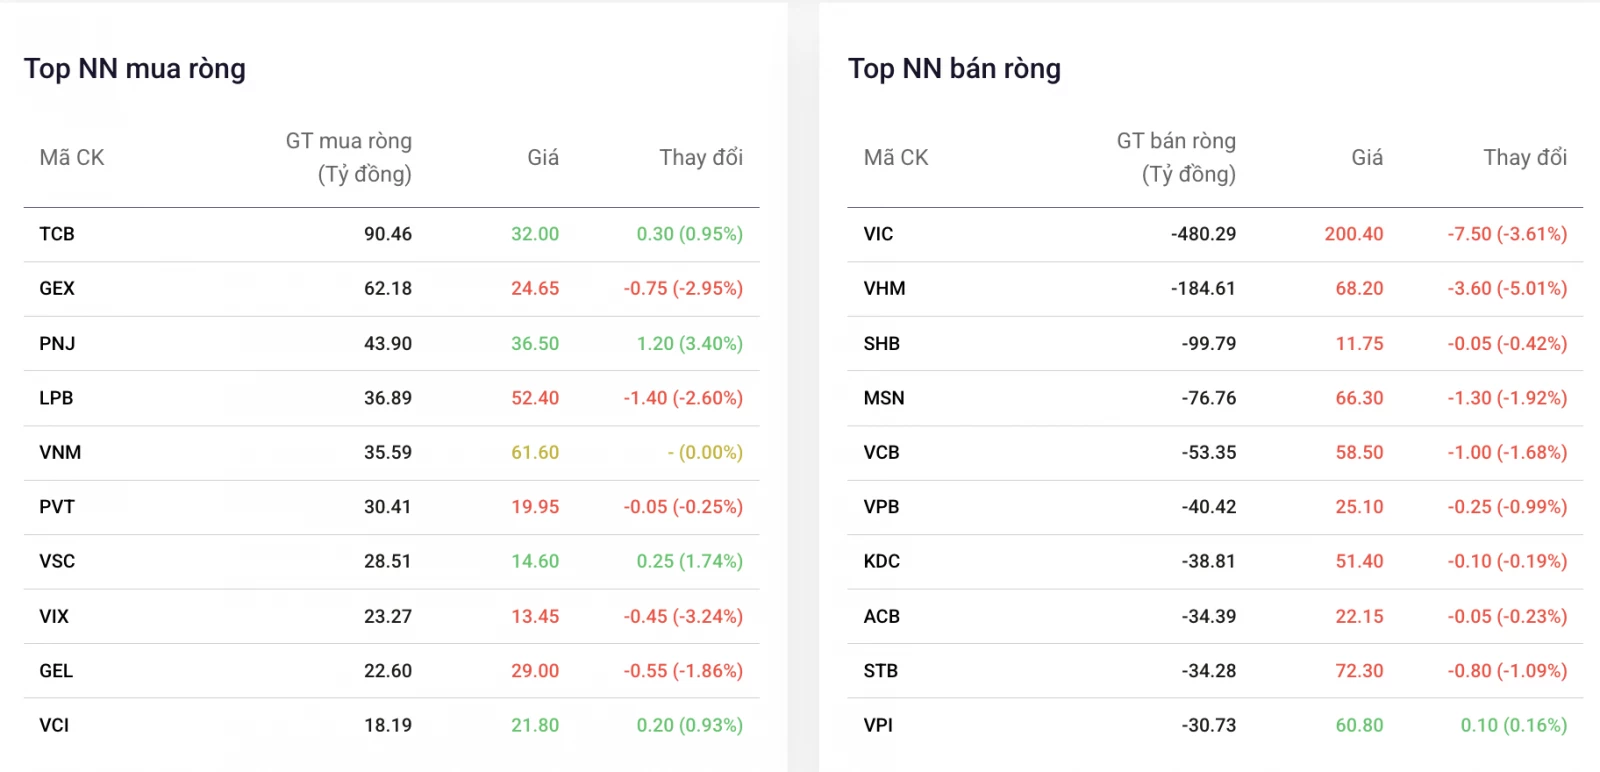Select VCB change -1.00 (-1.68%)
The width and height of the screenshot is (1600, 772).
[x=1507, y=452]
